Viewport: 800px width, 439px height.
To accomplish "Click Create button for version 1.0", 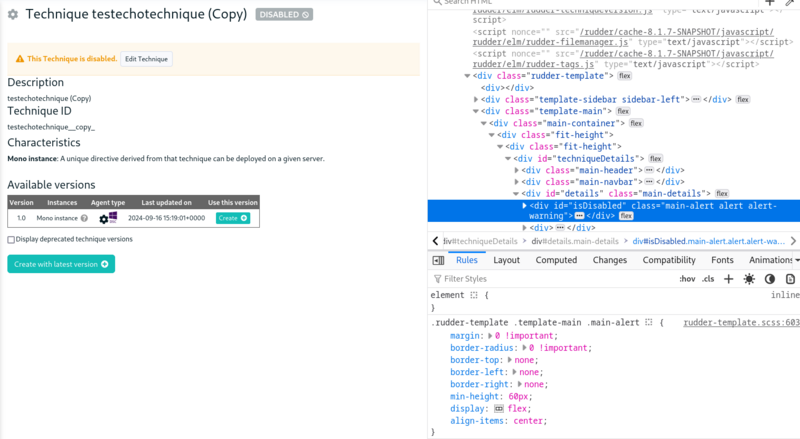I will click(x=233, y=218).
